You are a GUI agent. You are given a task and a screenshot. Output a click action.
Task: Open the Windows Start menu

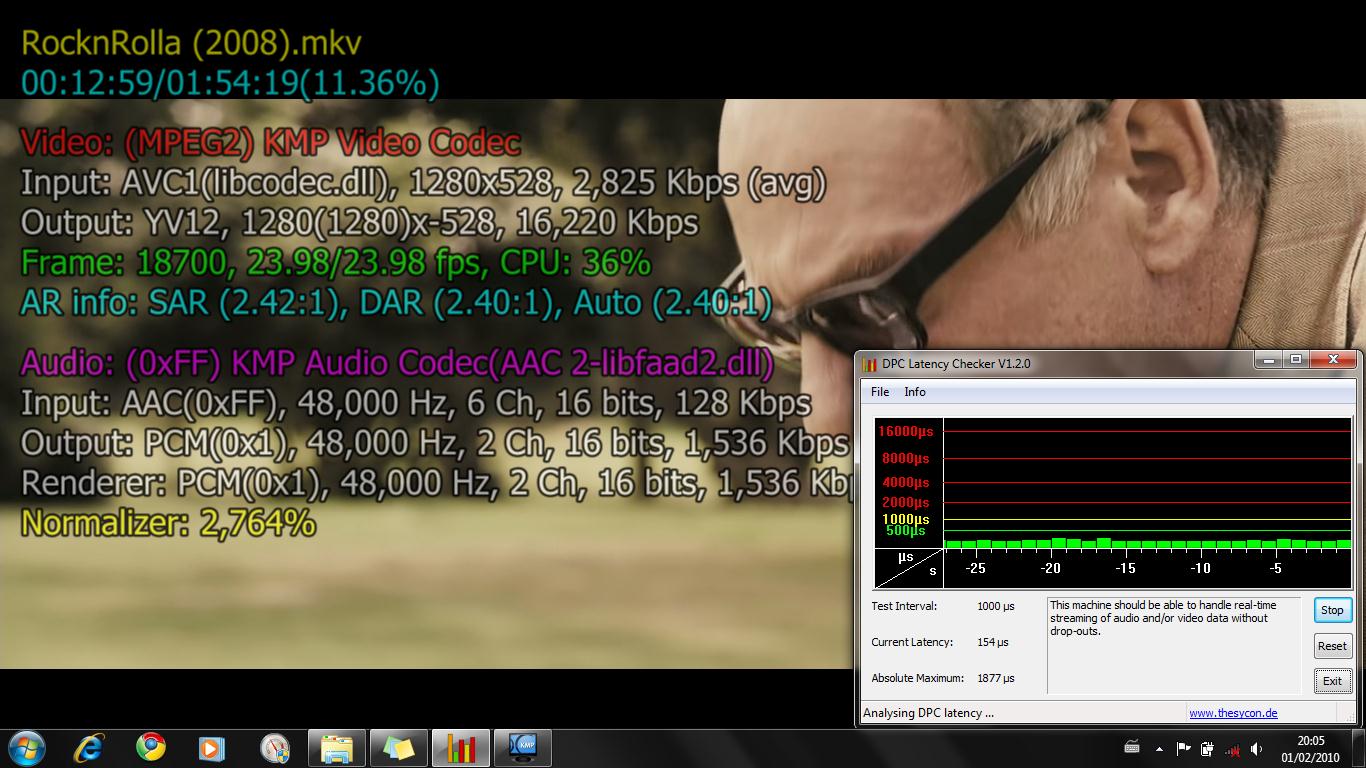point(26,747)
